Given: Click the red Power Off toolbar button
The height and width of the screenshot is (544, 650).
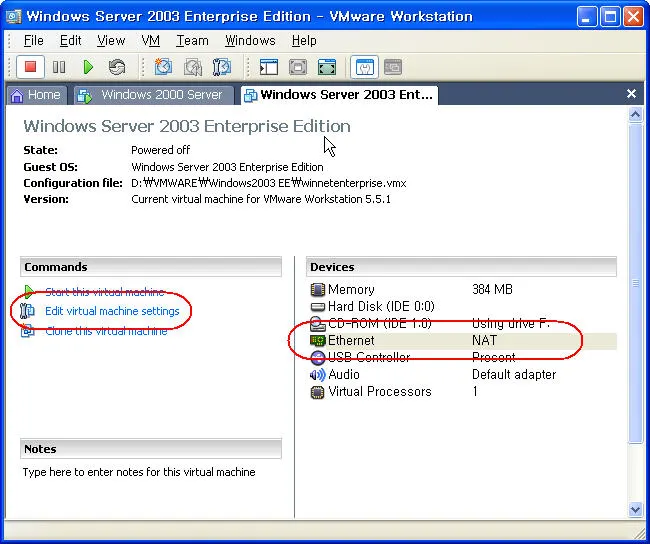Looking at the screenshot, I should coord(30,67).
